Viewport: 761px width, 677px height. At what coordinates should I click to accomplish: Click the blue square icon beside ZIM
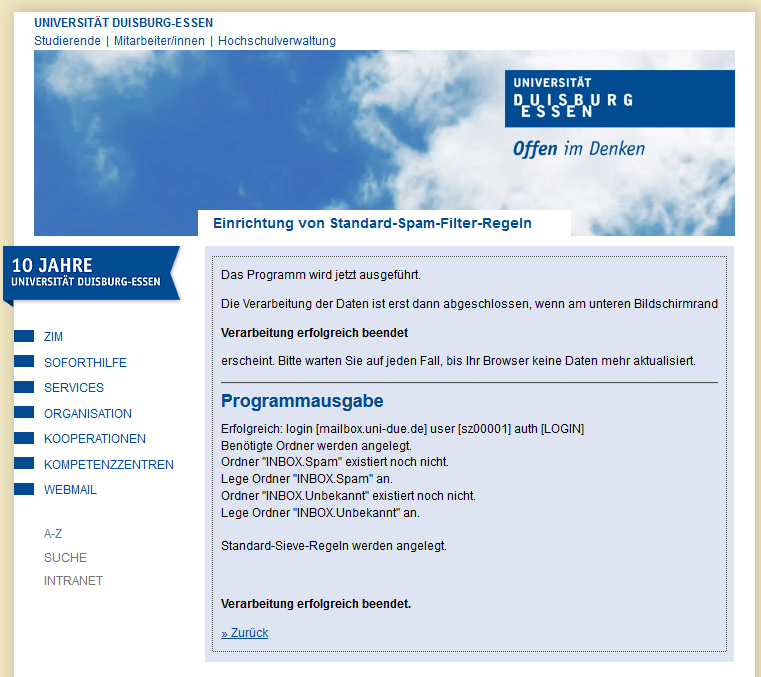[24, 337]
